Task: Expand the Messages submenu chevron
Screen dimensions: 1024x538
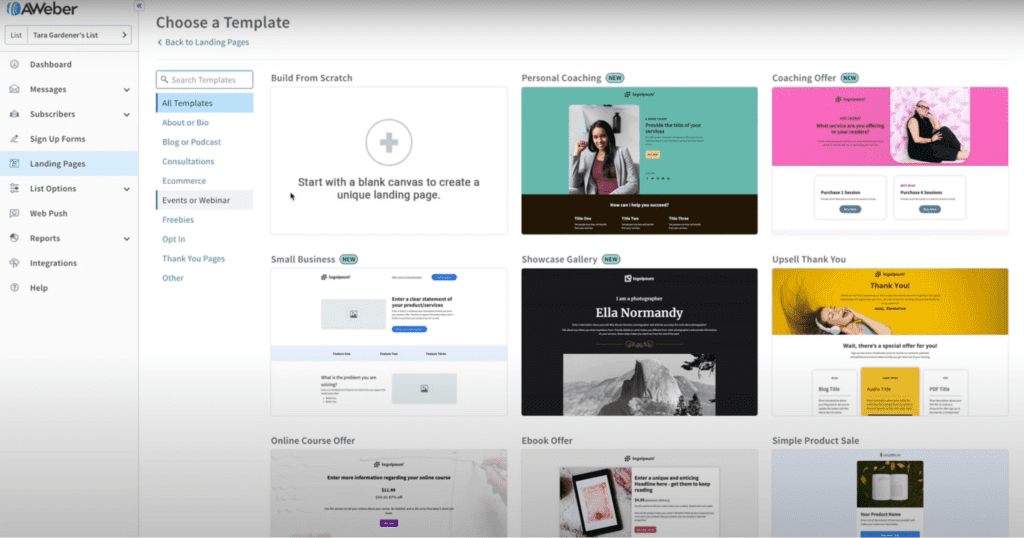Action: coord(127,89)
